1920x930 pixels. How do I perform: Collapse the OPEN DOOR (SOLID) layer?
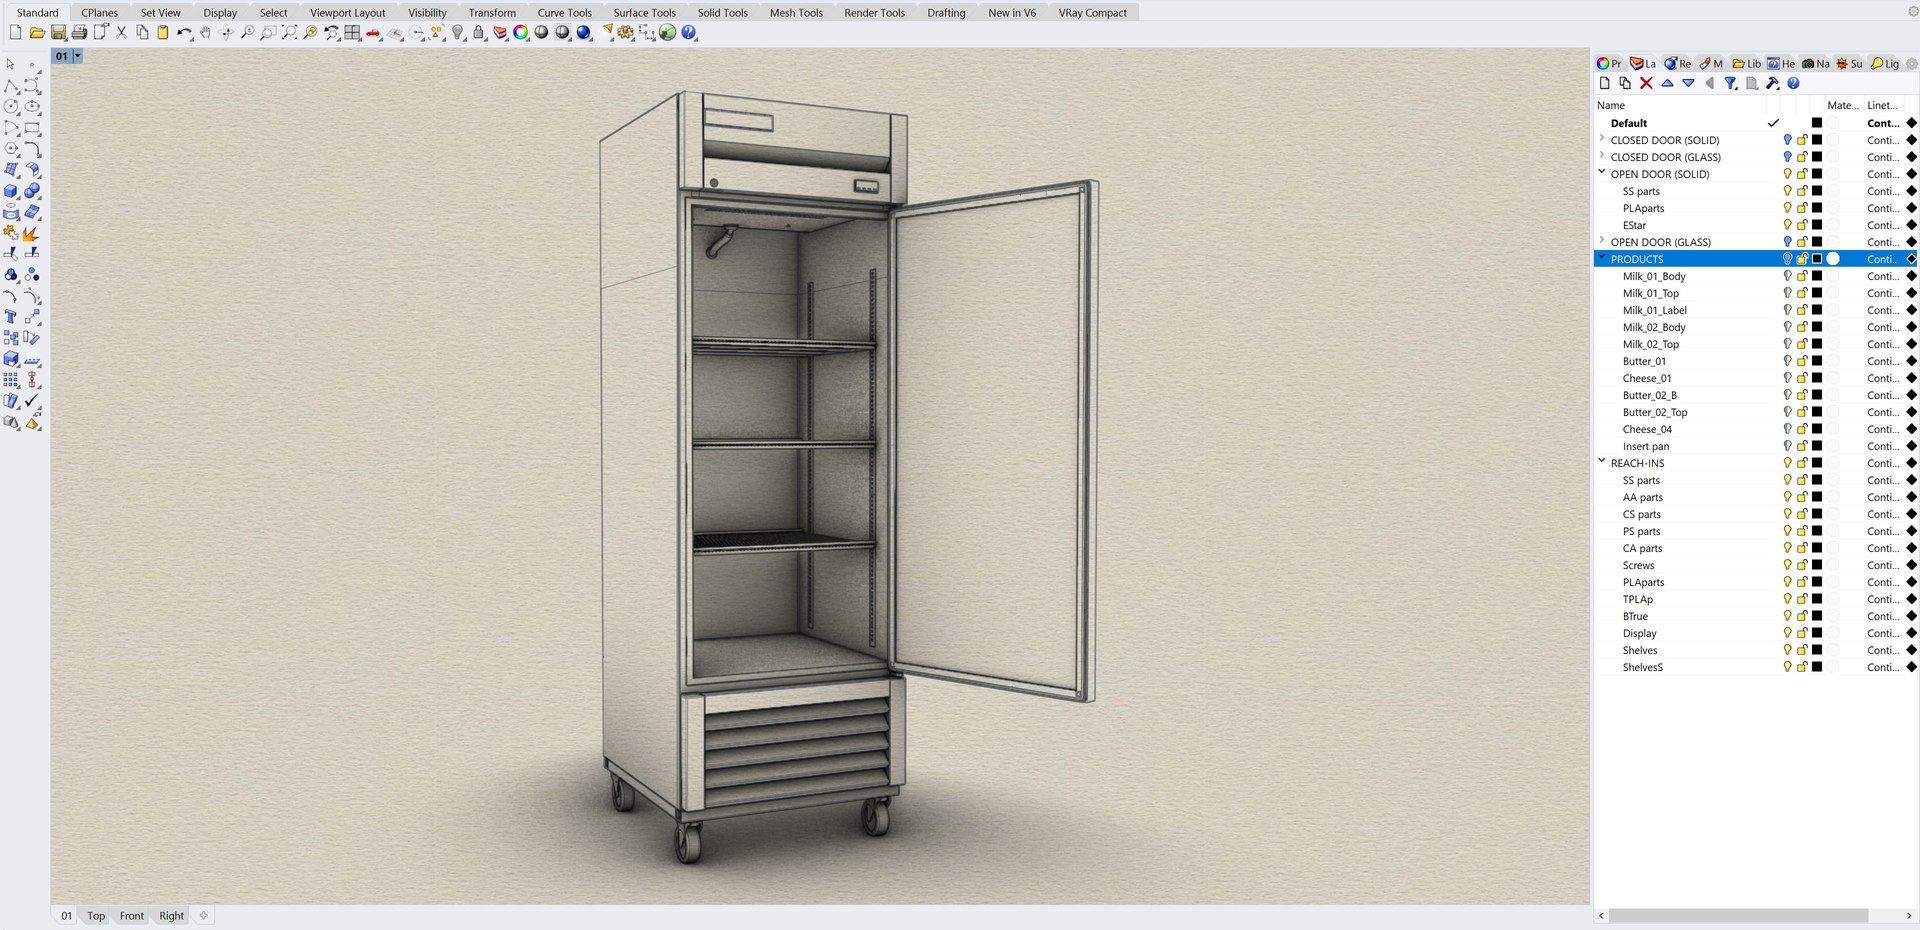click(x=1602, y=173)
